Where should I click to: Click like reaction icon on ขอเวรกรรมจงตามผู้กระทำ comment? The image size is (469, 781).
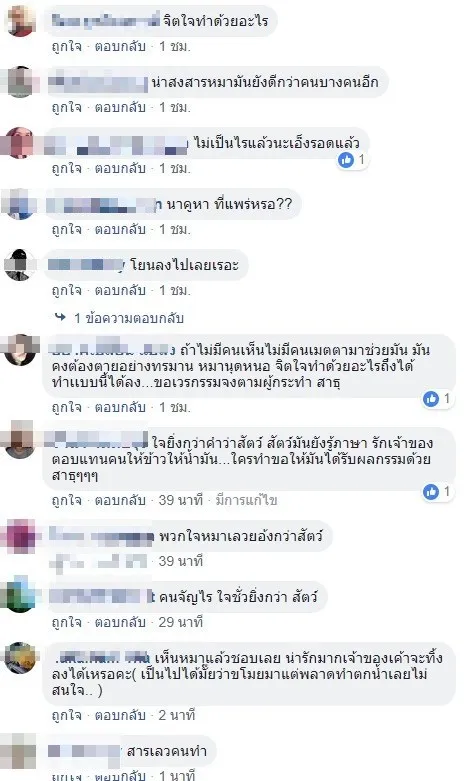point(431,398)
